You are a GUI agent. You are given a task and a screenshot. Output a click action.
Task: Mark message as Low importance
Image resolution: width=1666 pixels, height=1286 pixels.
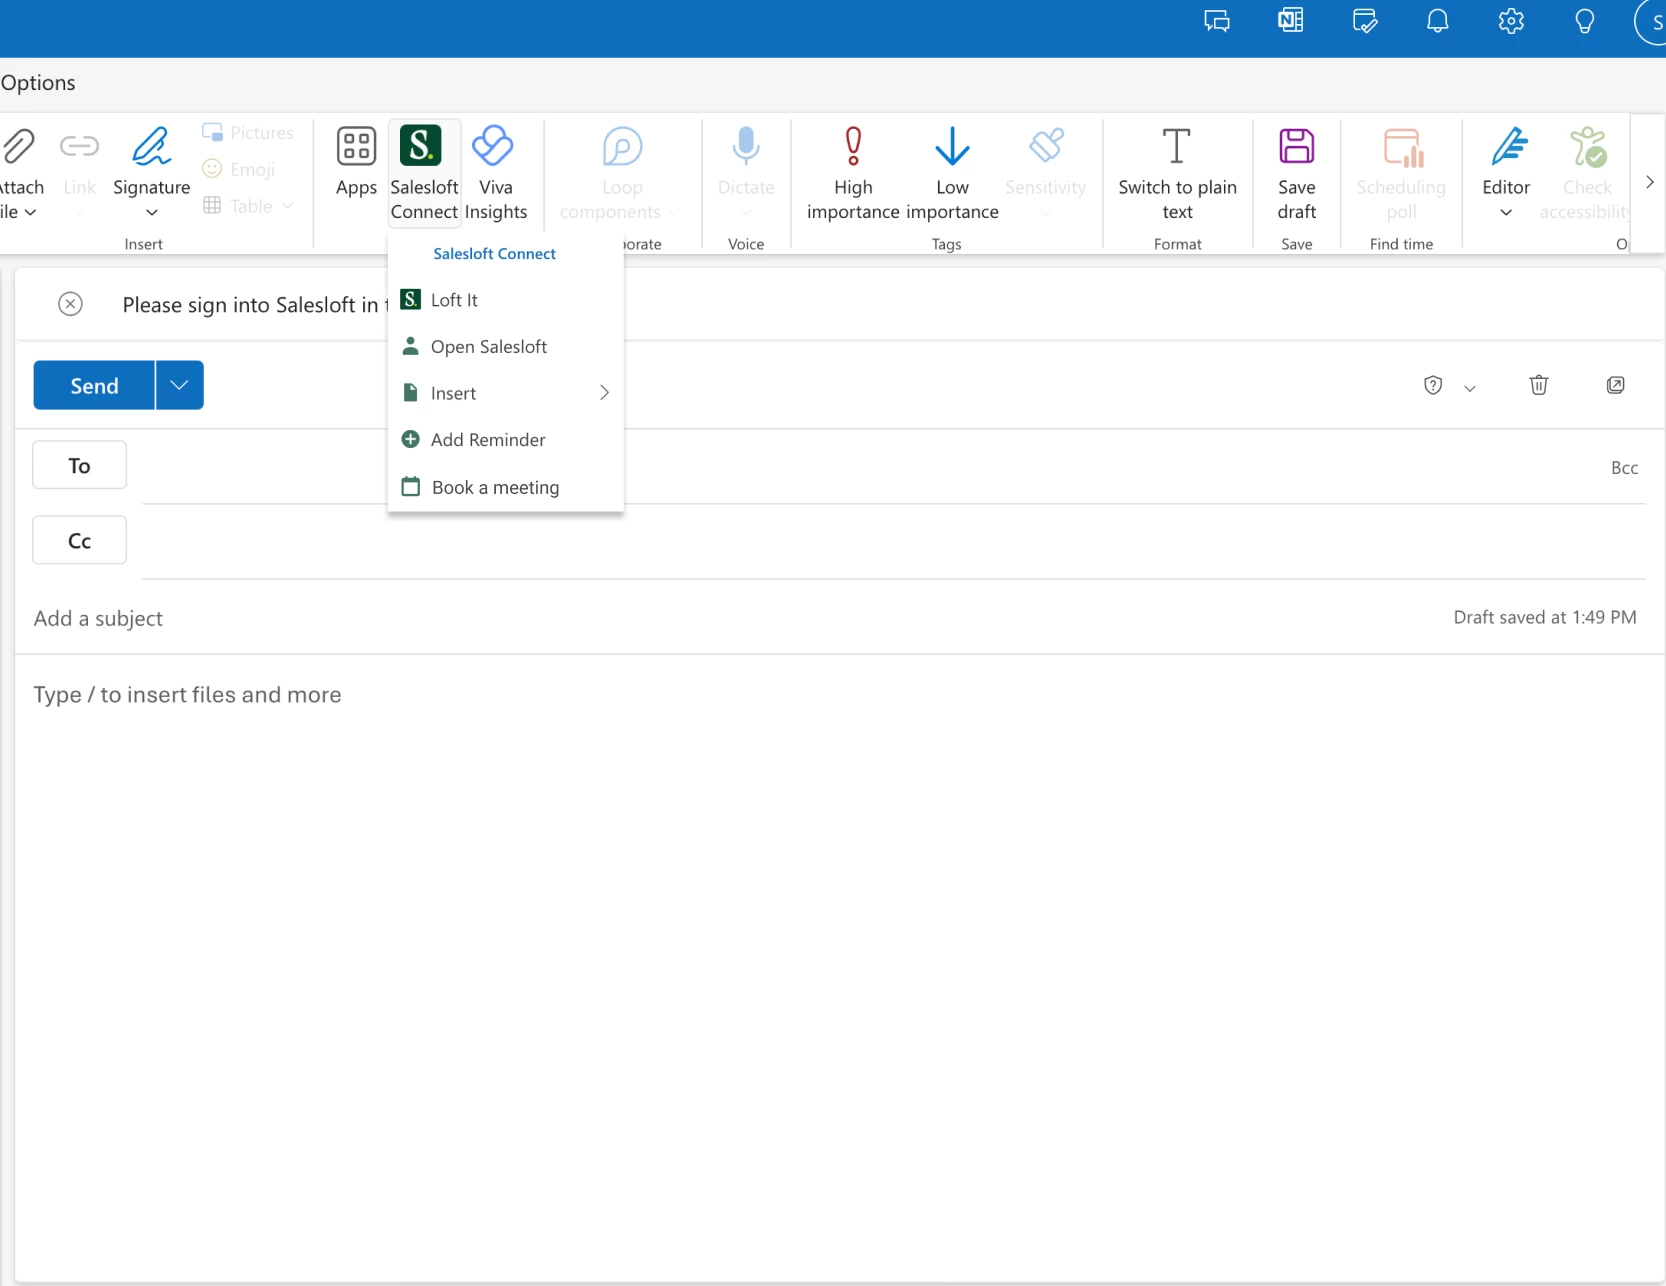coord(952,172)
